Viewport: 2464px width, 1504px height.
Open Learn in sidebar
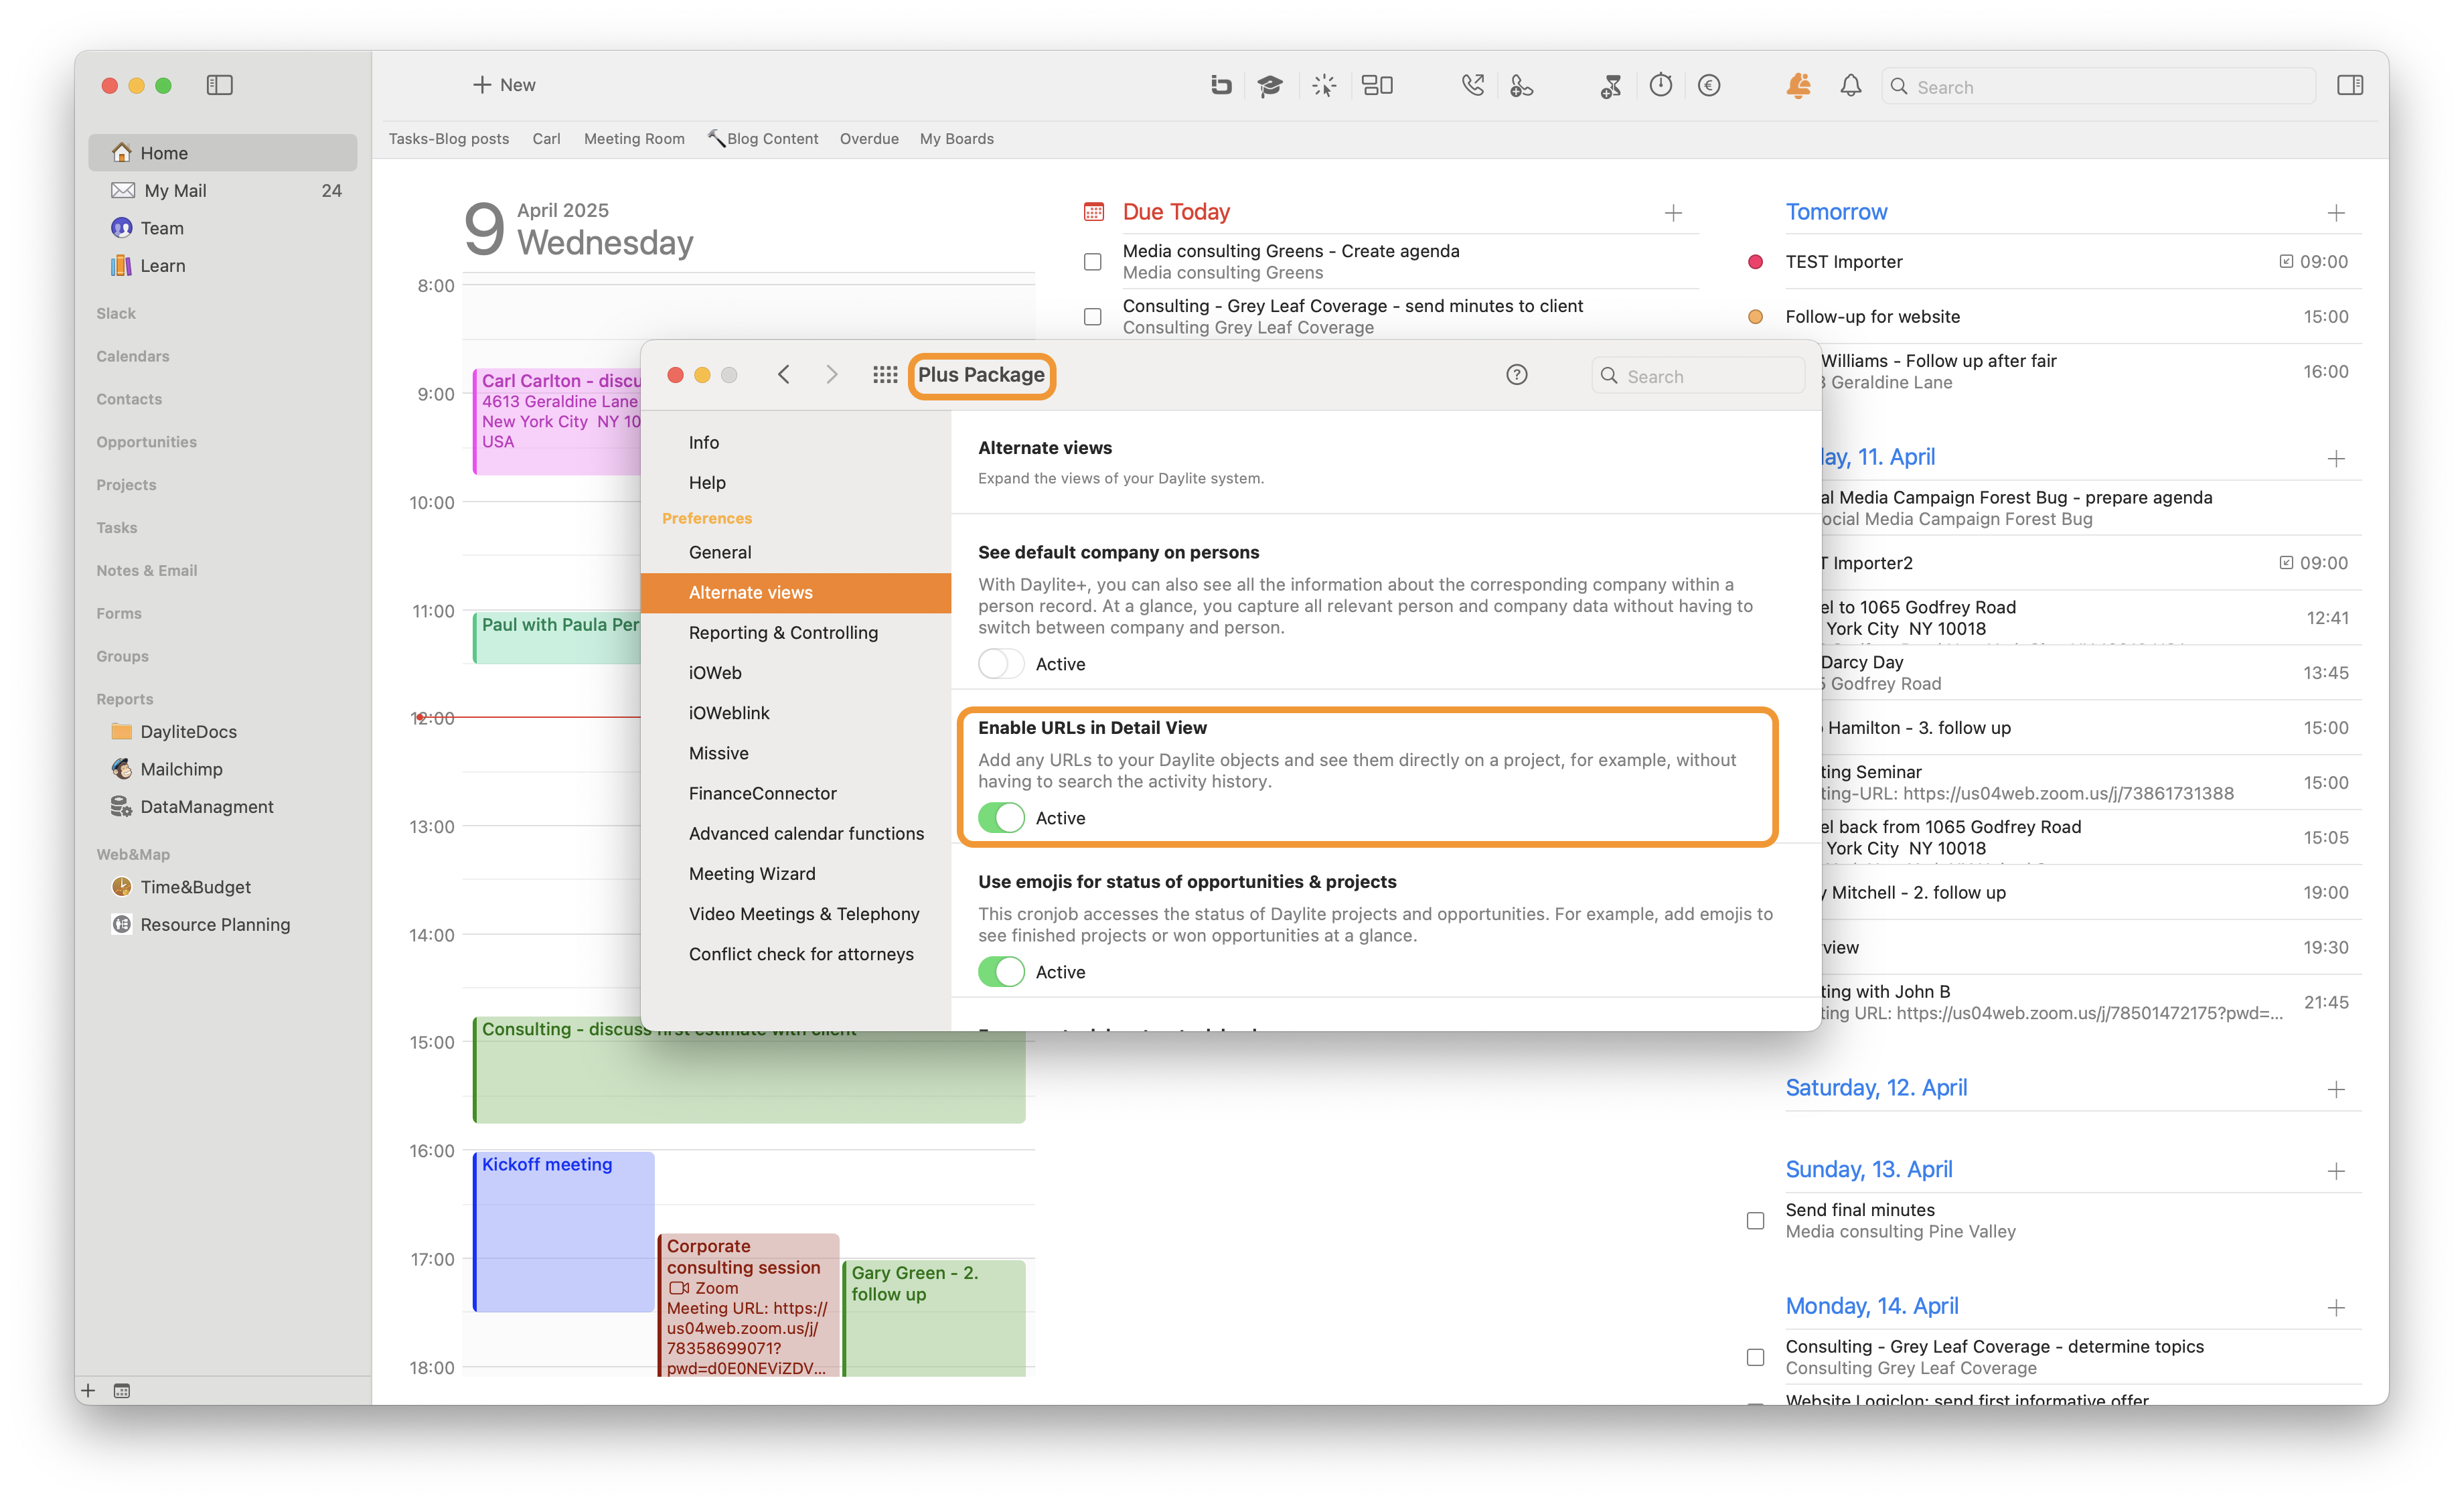point(222,265)
